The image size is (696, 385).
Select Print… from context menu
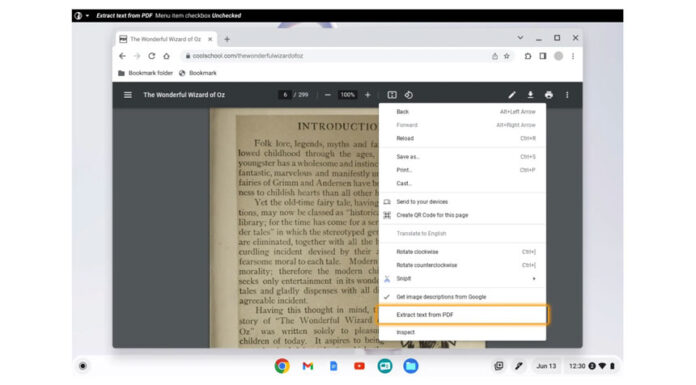click(462, 170)
